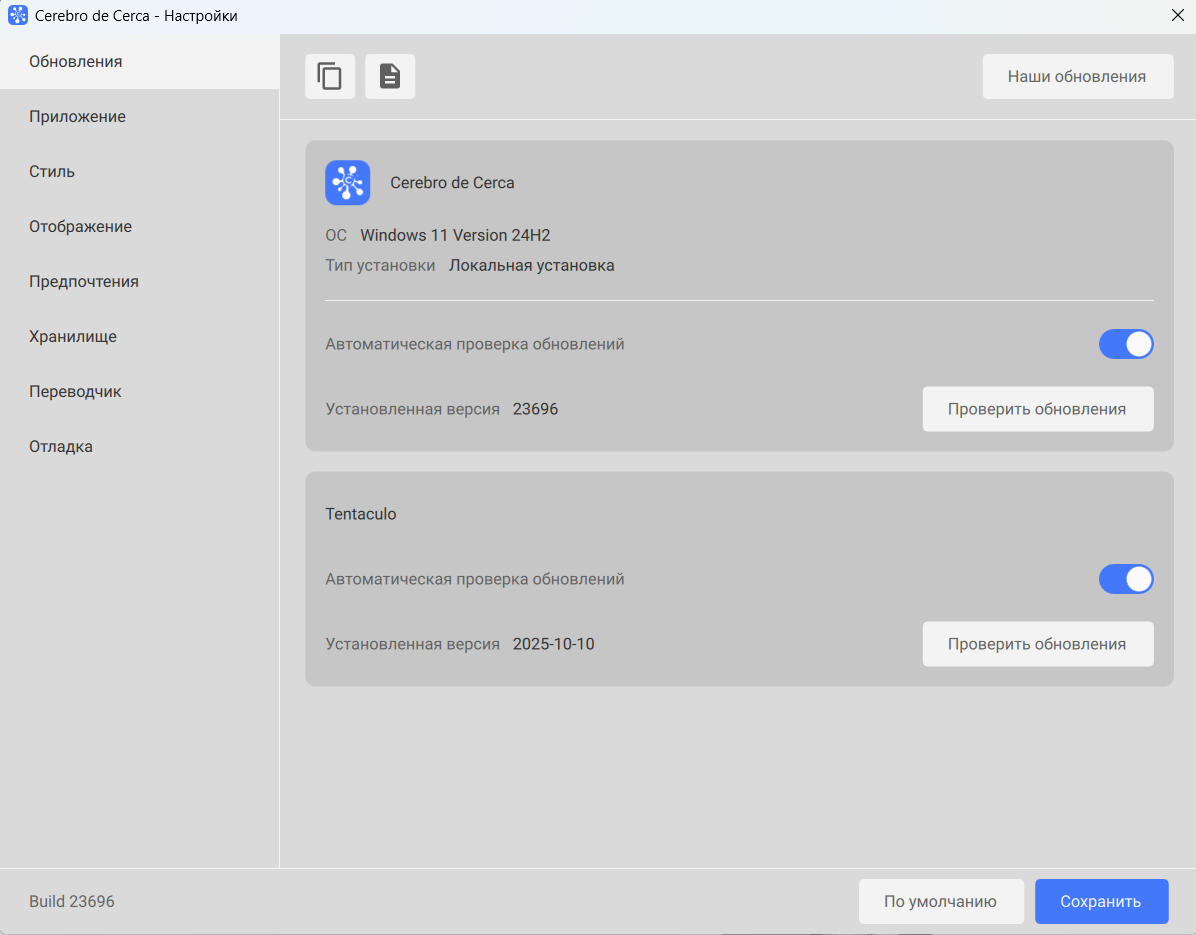Viewport: 1196px width, 935px height.
Task: Check updates for Tentaculo
Action: point(1037,644)
